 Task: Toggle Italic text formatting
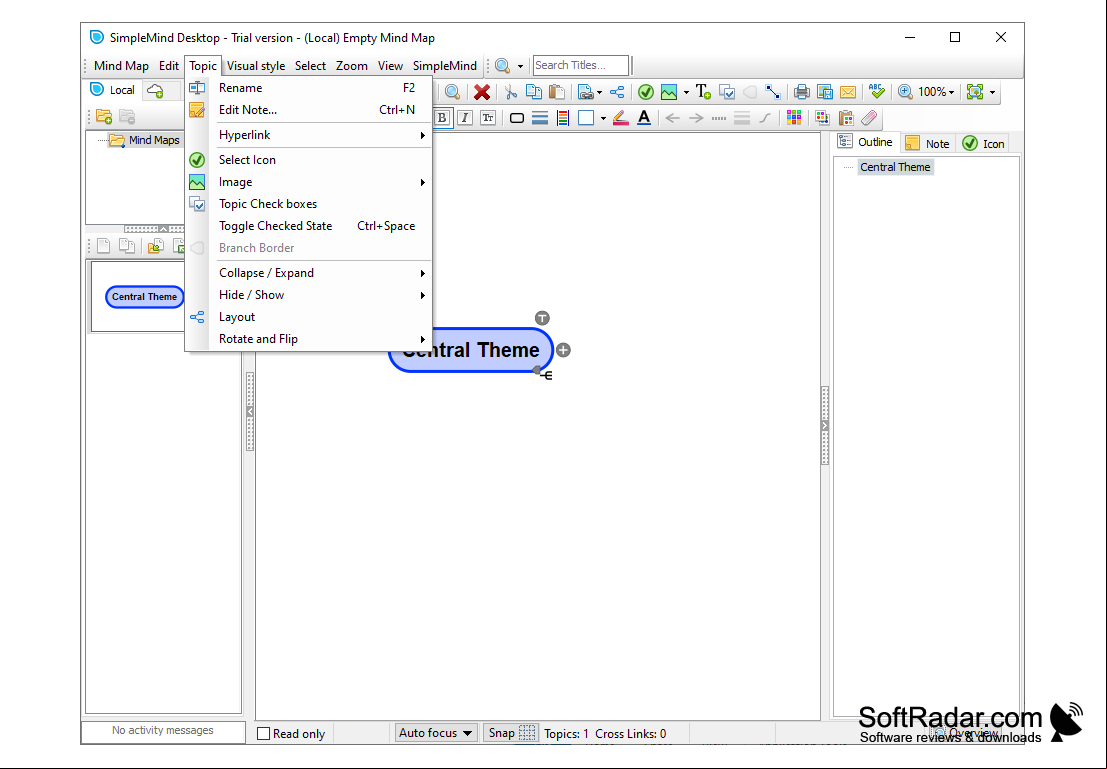point(465,118)
